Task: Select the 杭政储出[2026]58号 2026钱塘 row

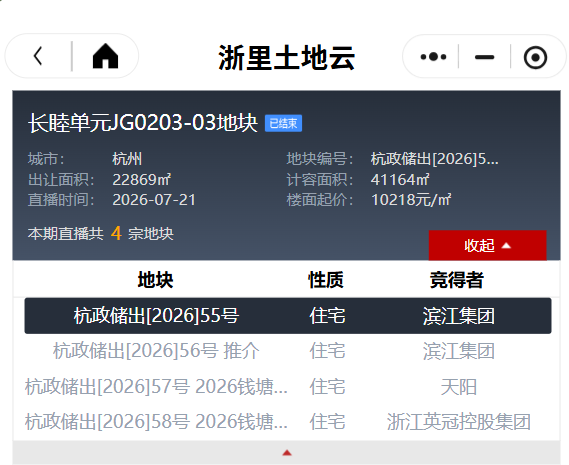Action: (x=288, y=421)
